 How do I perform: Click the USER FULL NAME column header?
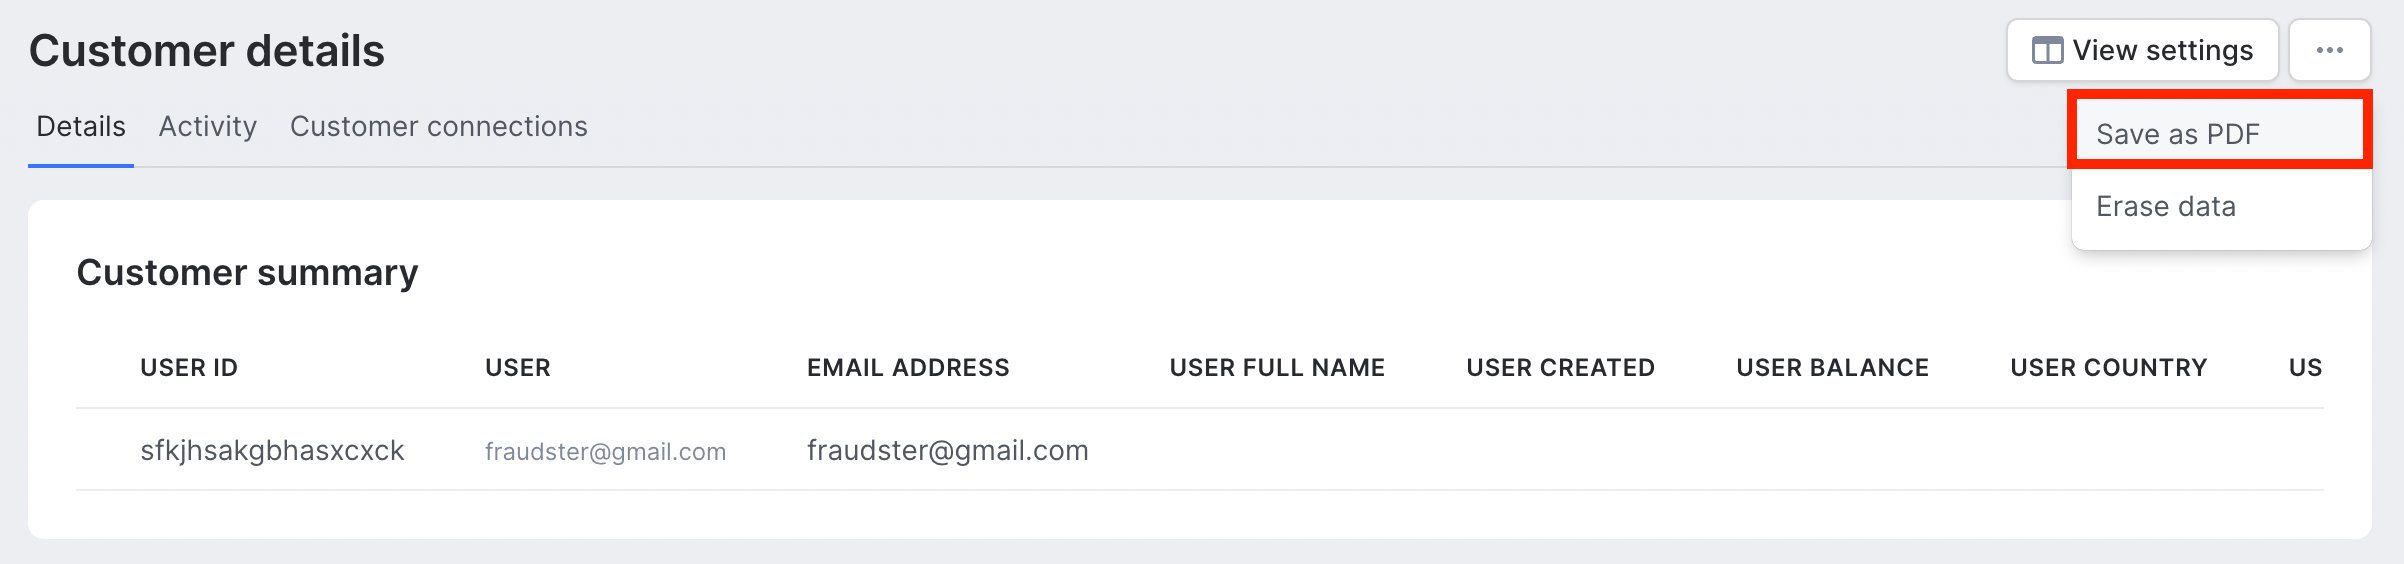point(1277,367)
